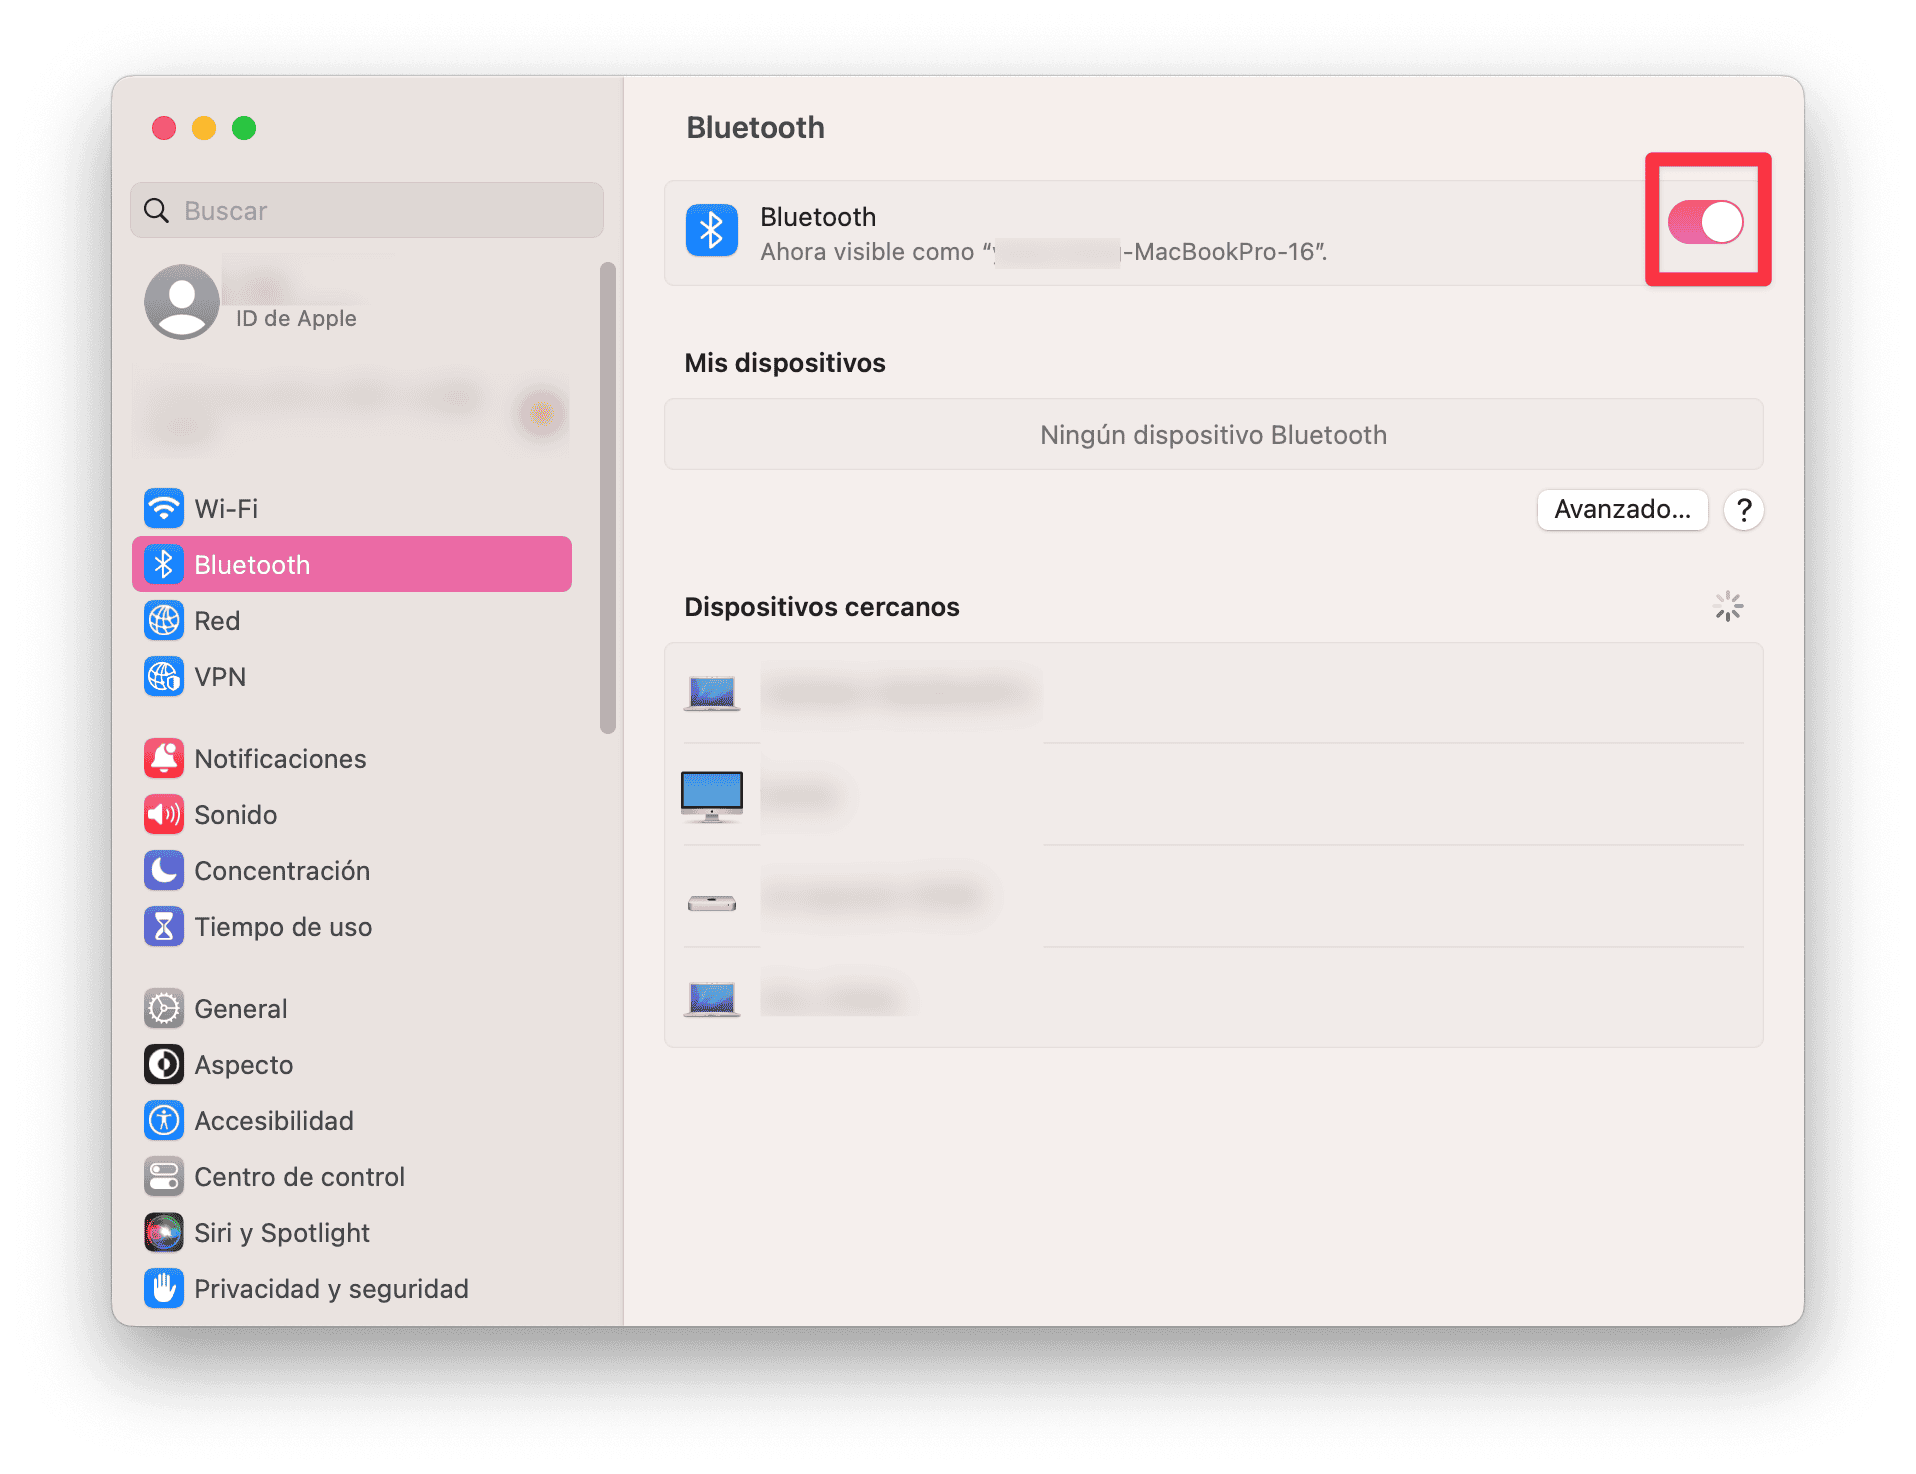Click the blue Bluetooth icon in main panel
The width and height of the screenshot is (1916, 1474).
pos(711,231)
